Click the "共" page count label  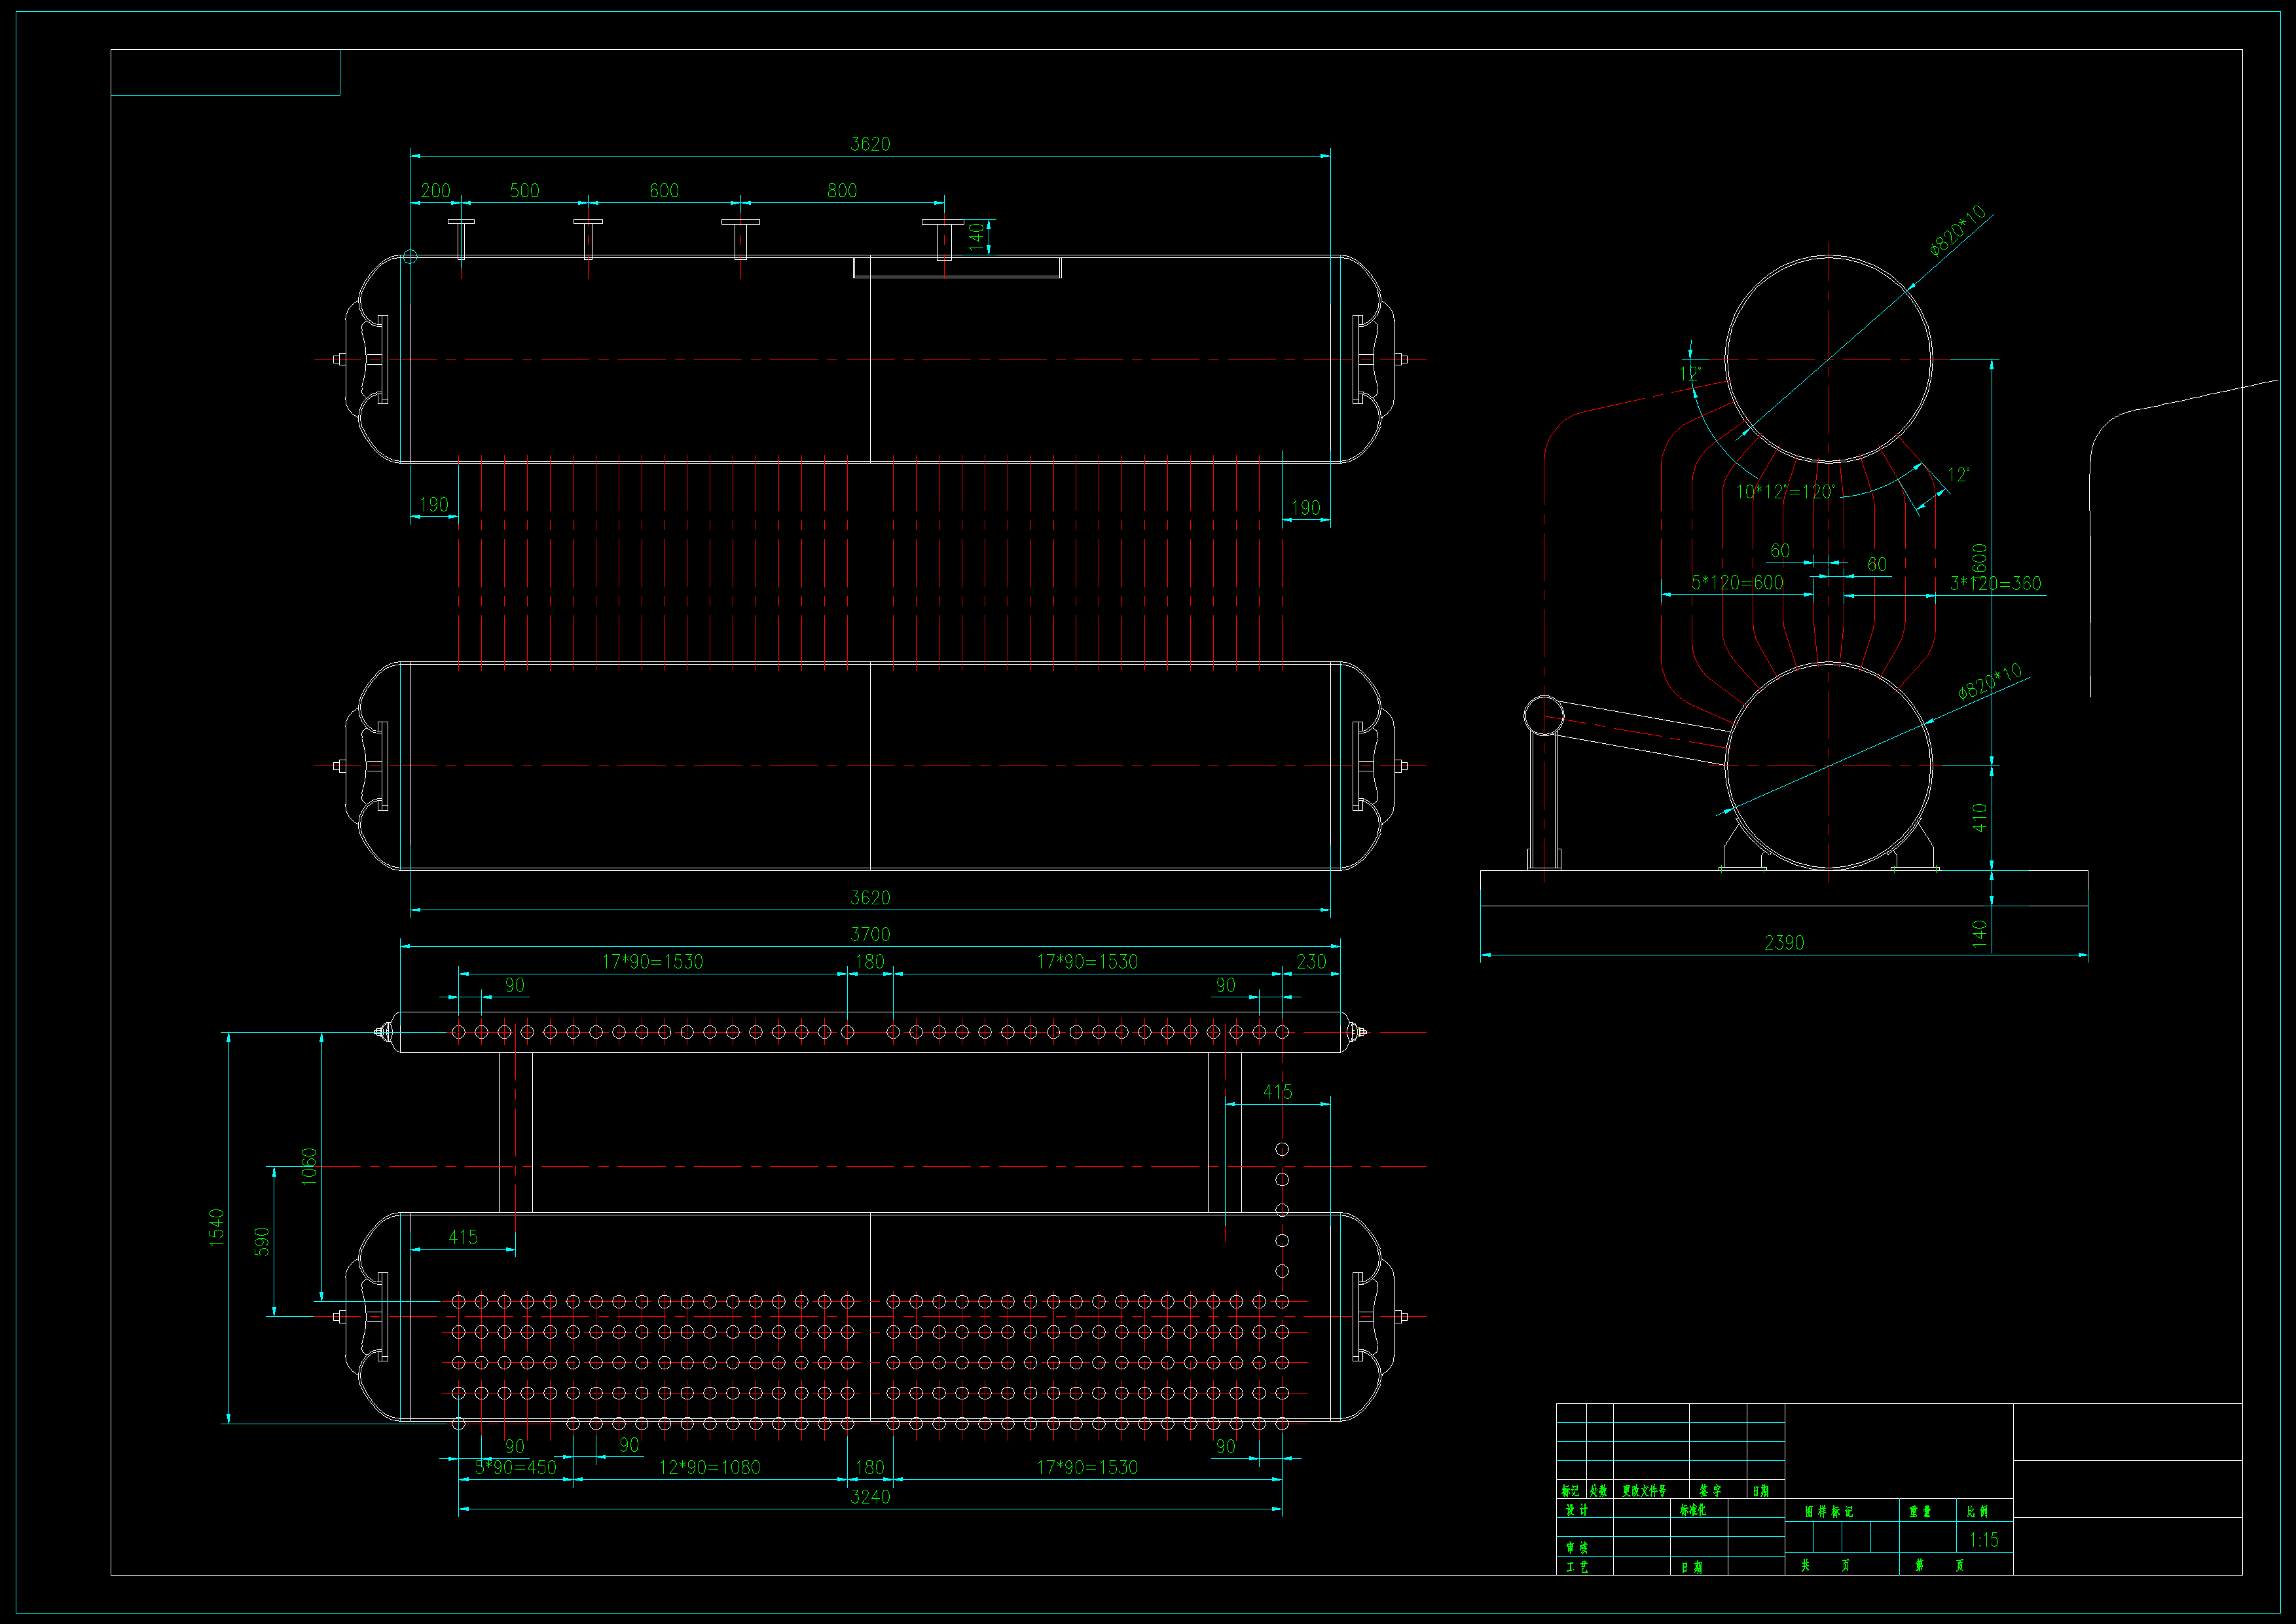click(1805, 1565)
